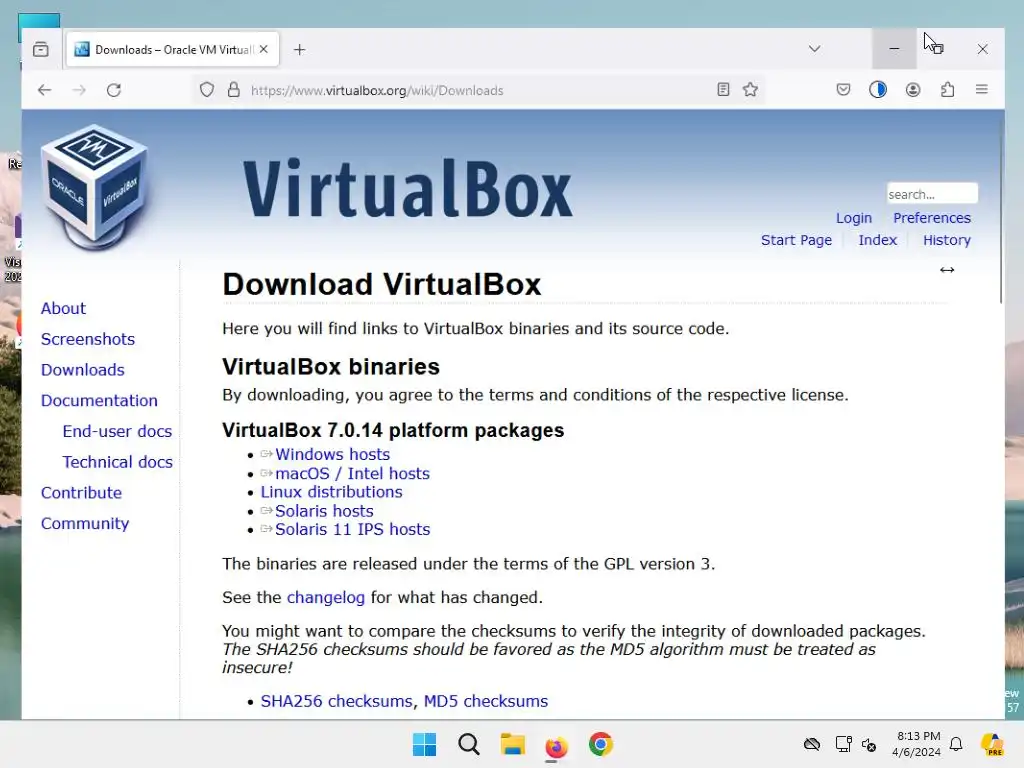Viewport: 1024px width, 768px height.
Task: Open the Login link
Action: [x=854, y=218]
